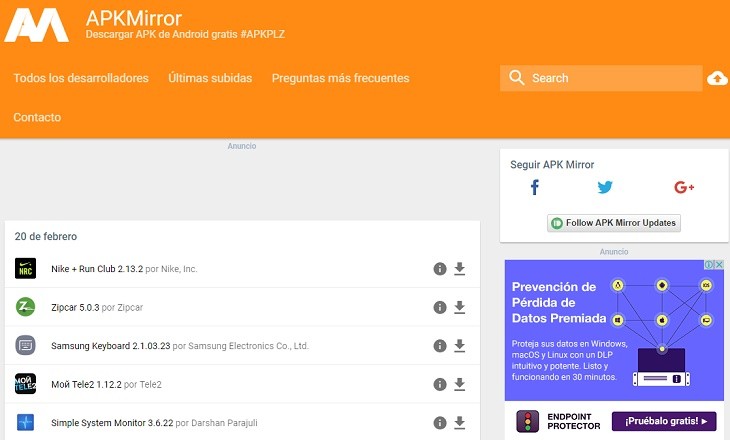
Task: Open Nike + Run Club 2.13.2 link
Action: click(x=97, y=269)
